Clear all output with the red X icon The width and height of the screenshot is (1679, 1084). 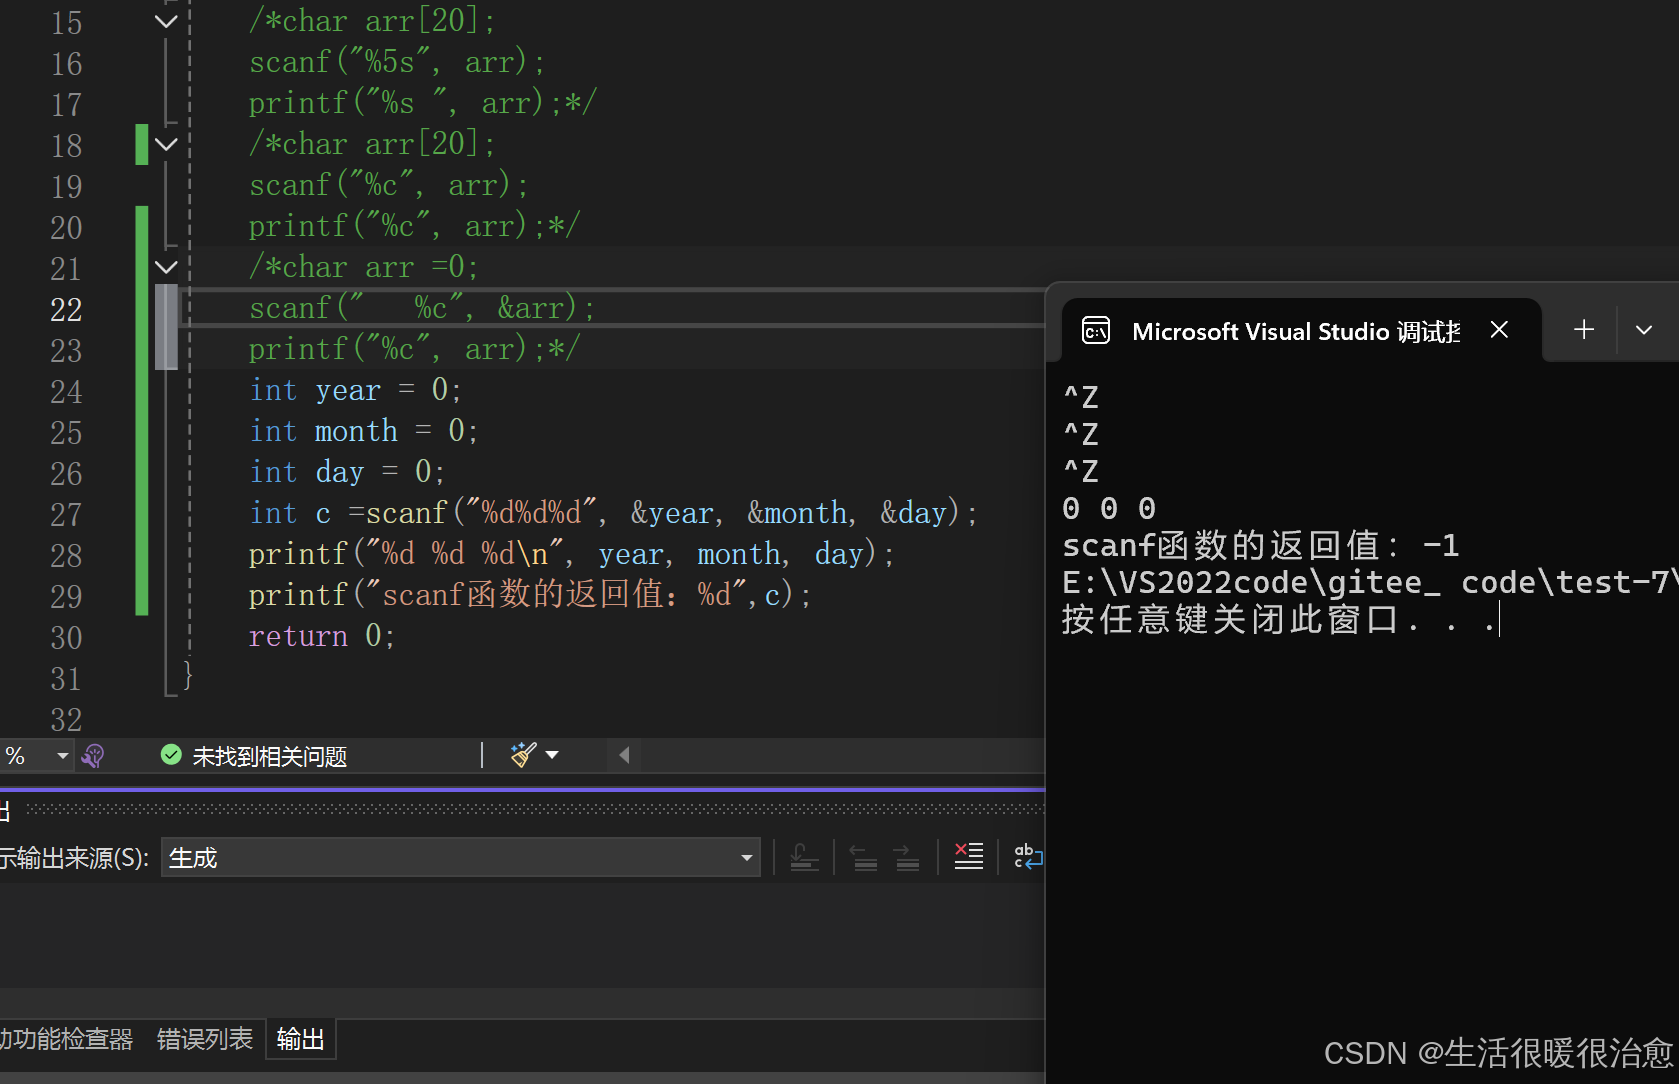pos(968,856)
